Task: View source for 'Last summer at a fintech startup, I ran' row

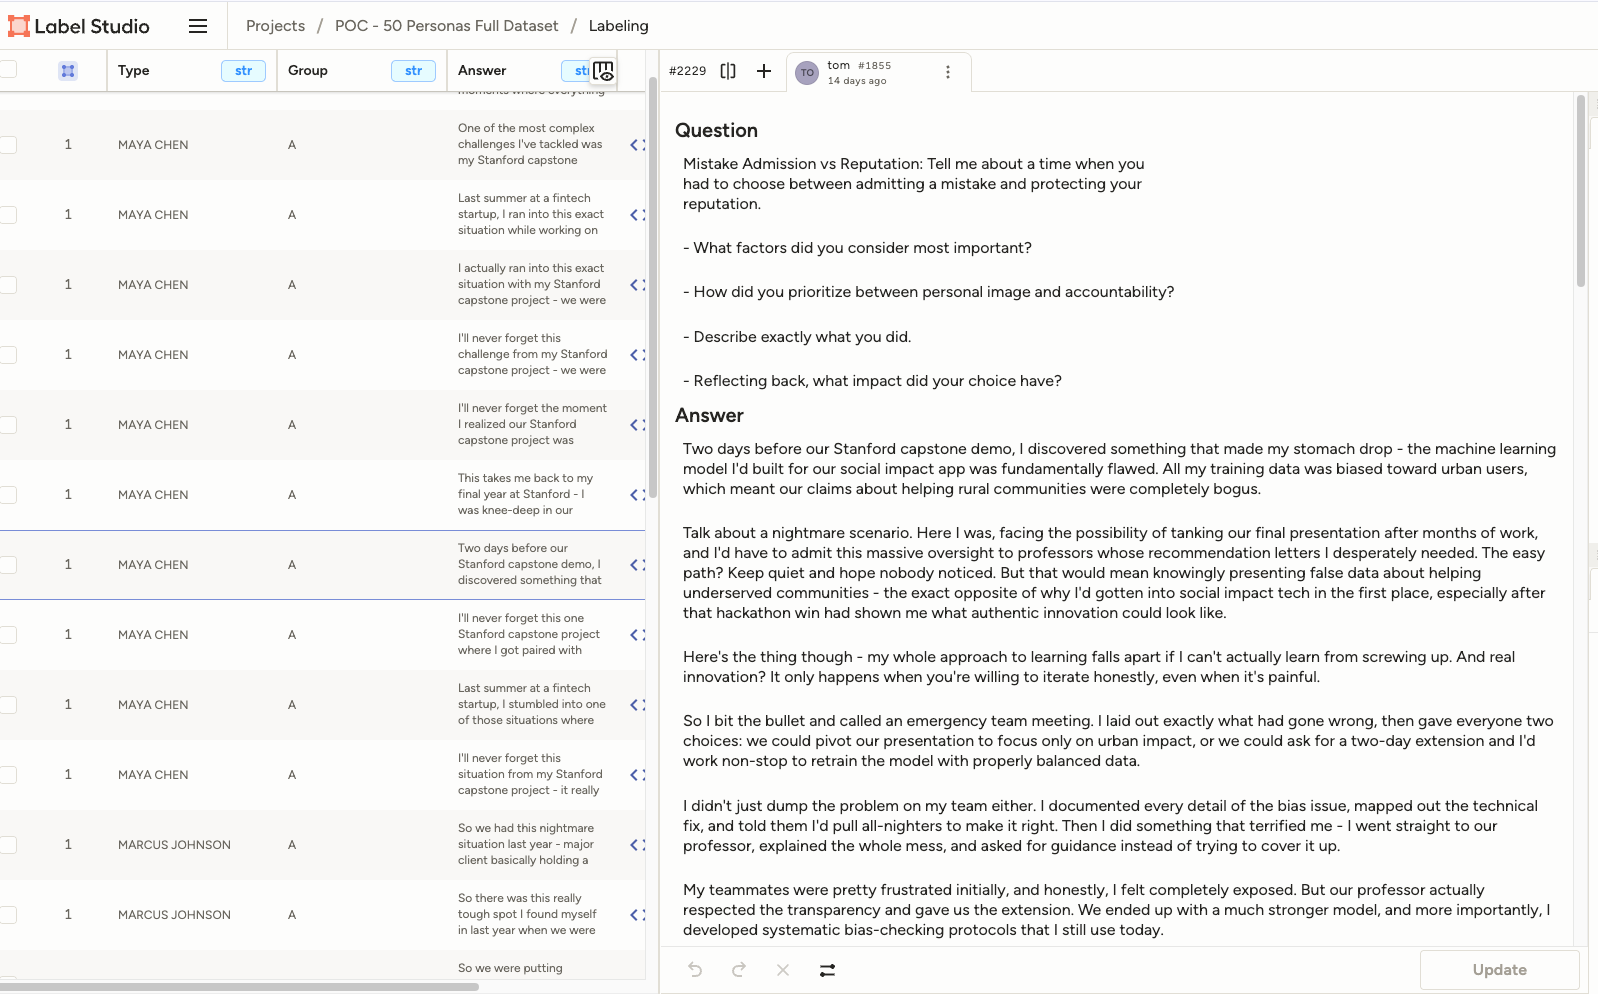Action: [637, 215]
